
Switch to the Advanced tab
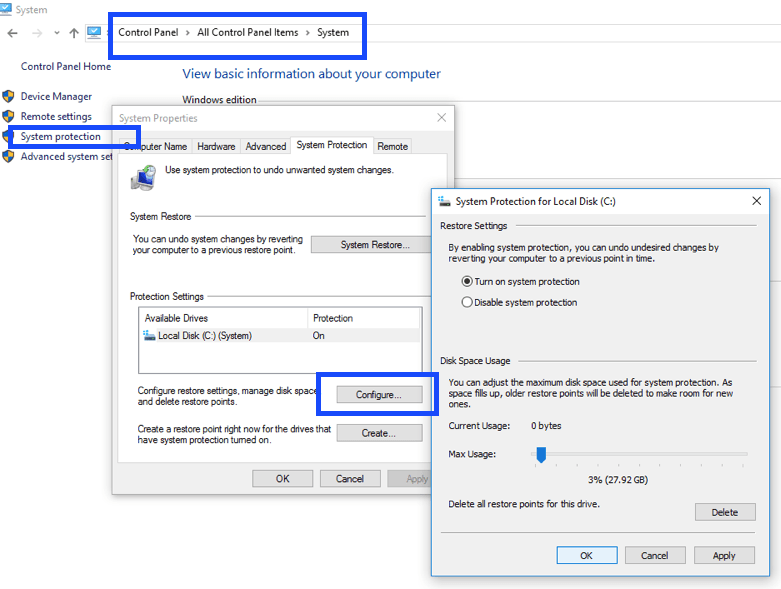coord(266,146)
